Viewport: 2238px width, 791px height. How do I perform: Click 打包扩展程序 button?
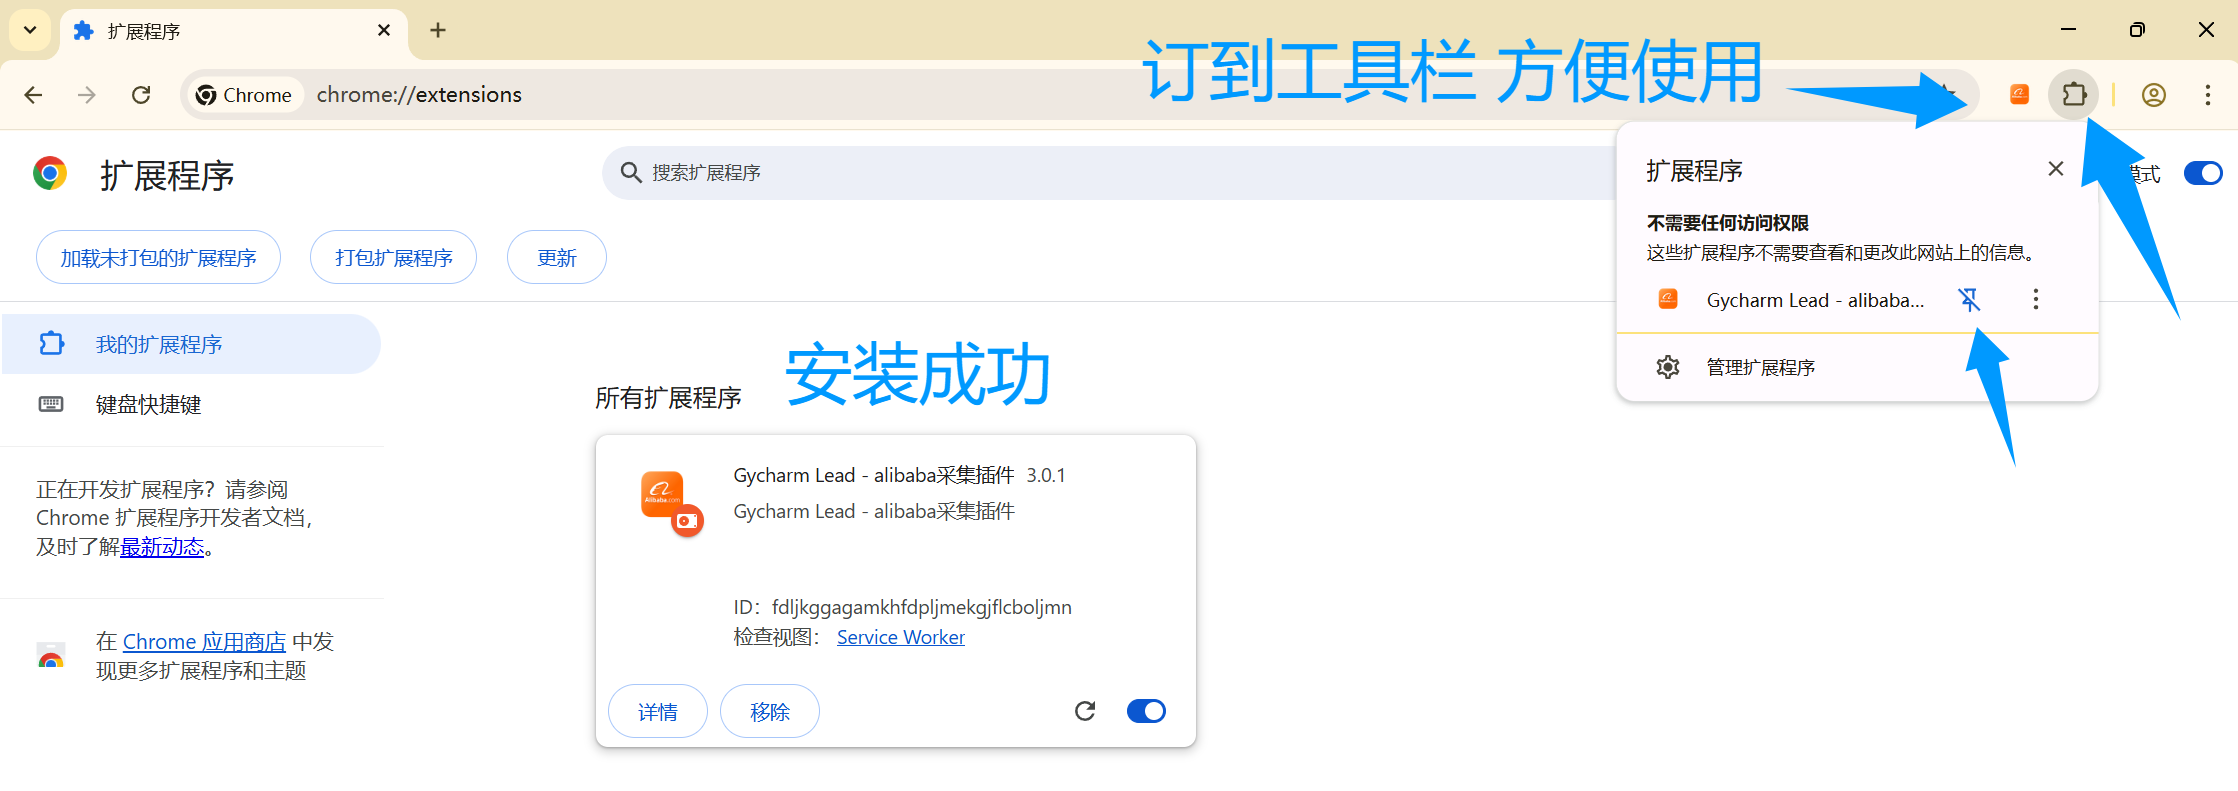pos(393,258)
